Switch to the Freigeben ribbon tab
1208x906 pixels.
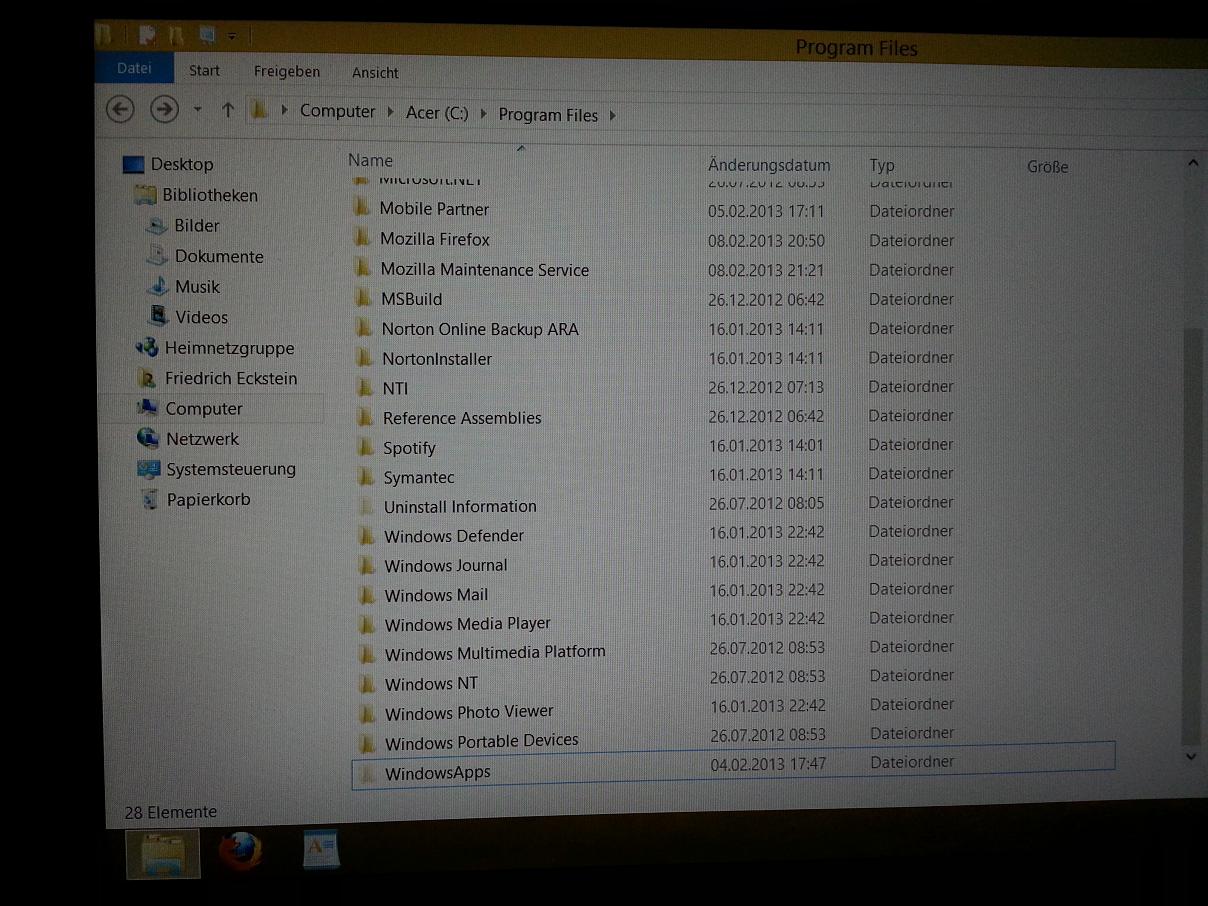[287, 71]
